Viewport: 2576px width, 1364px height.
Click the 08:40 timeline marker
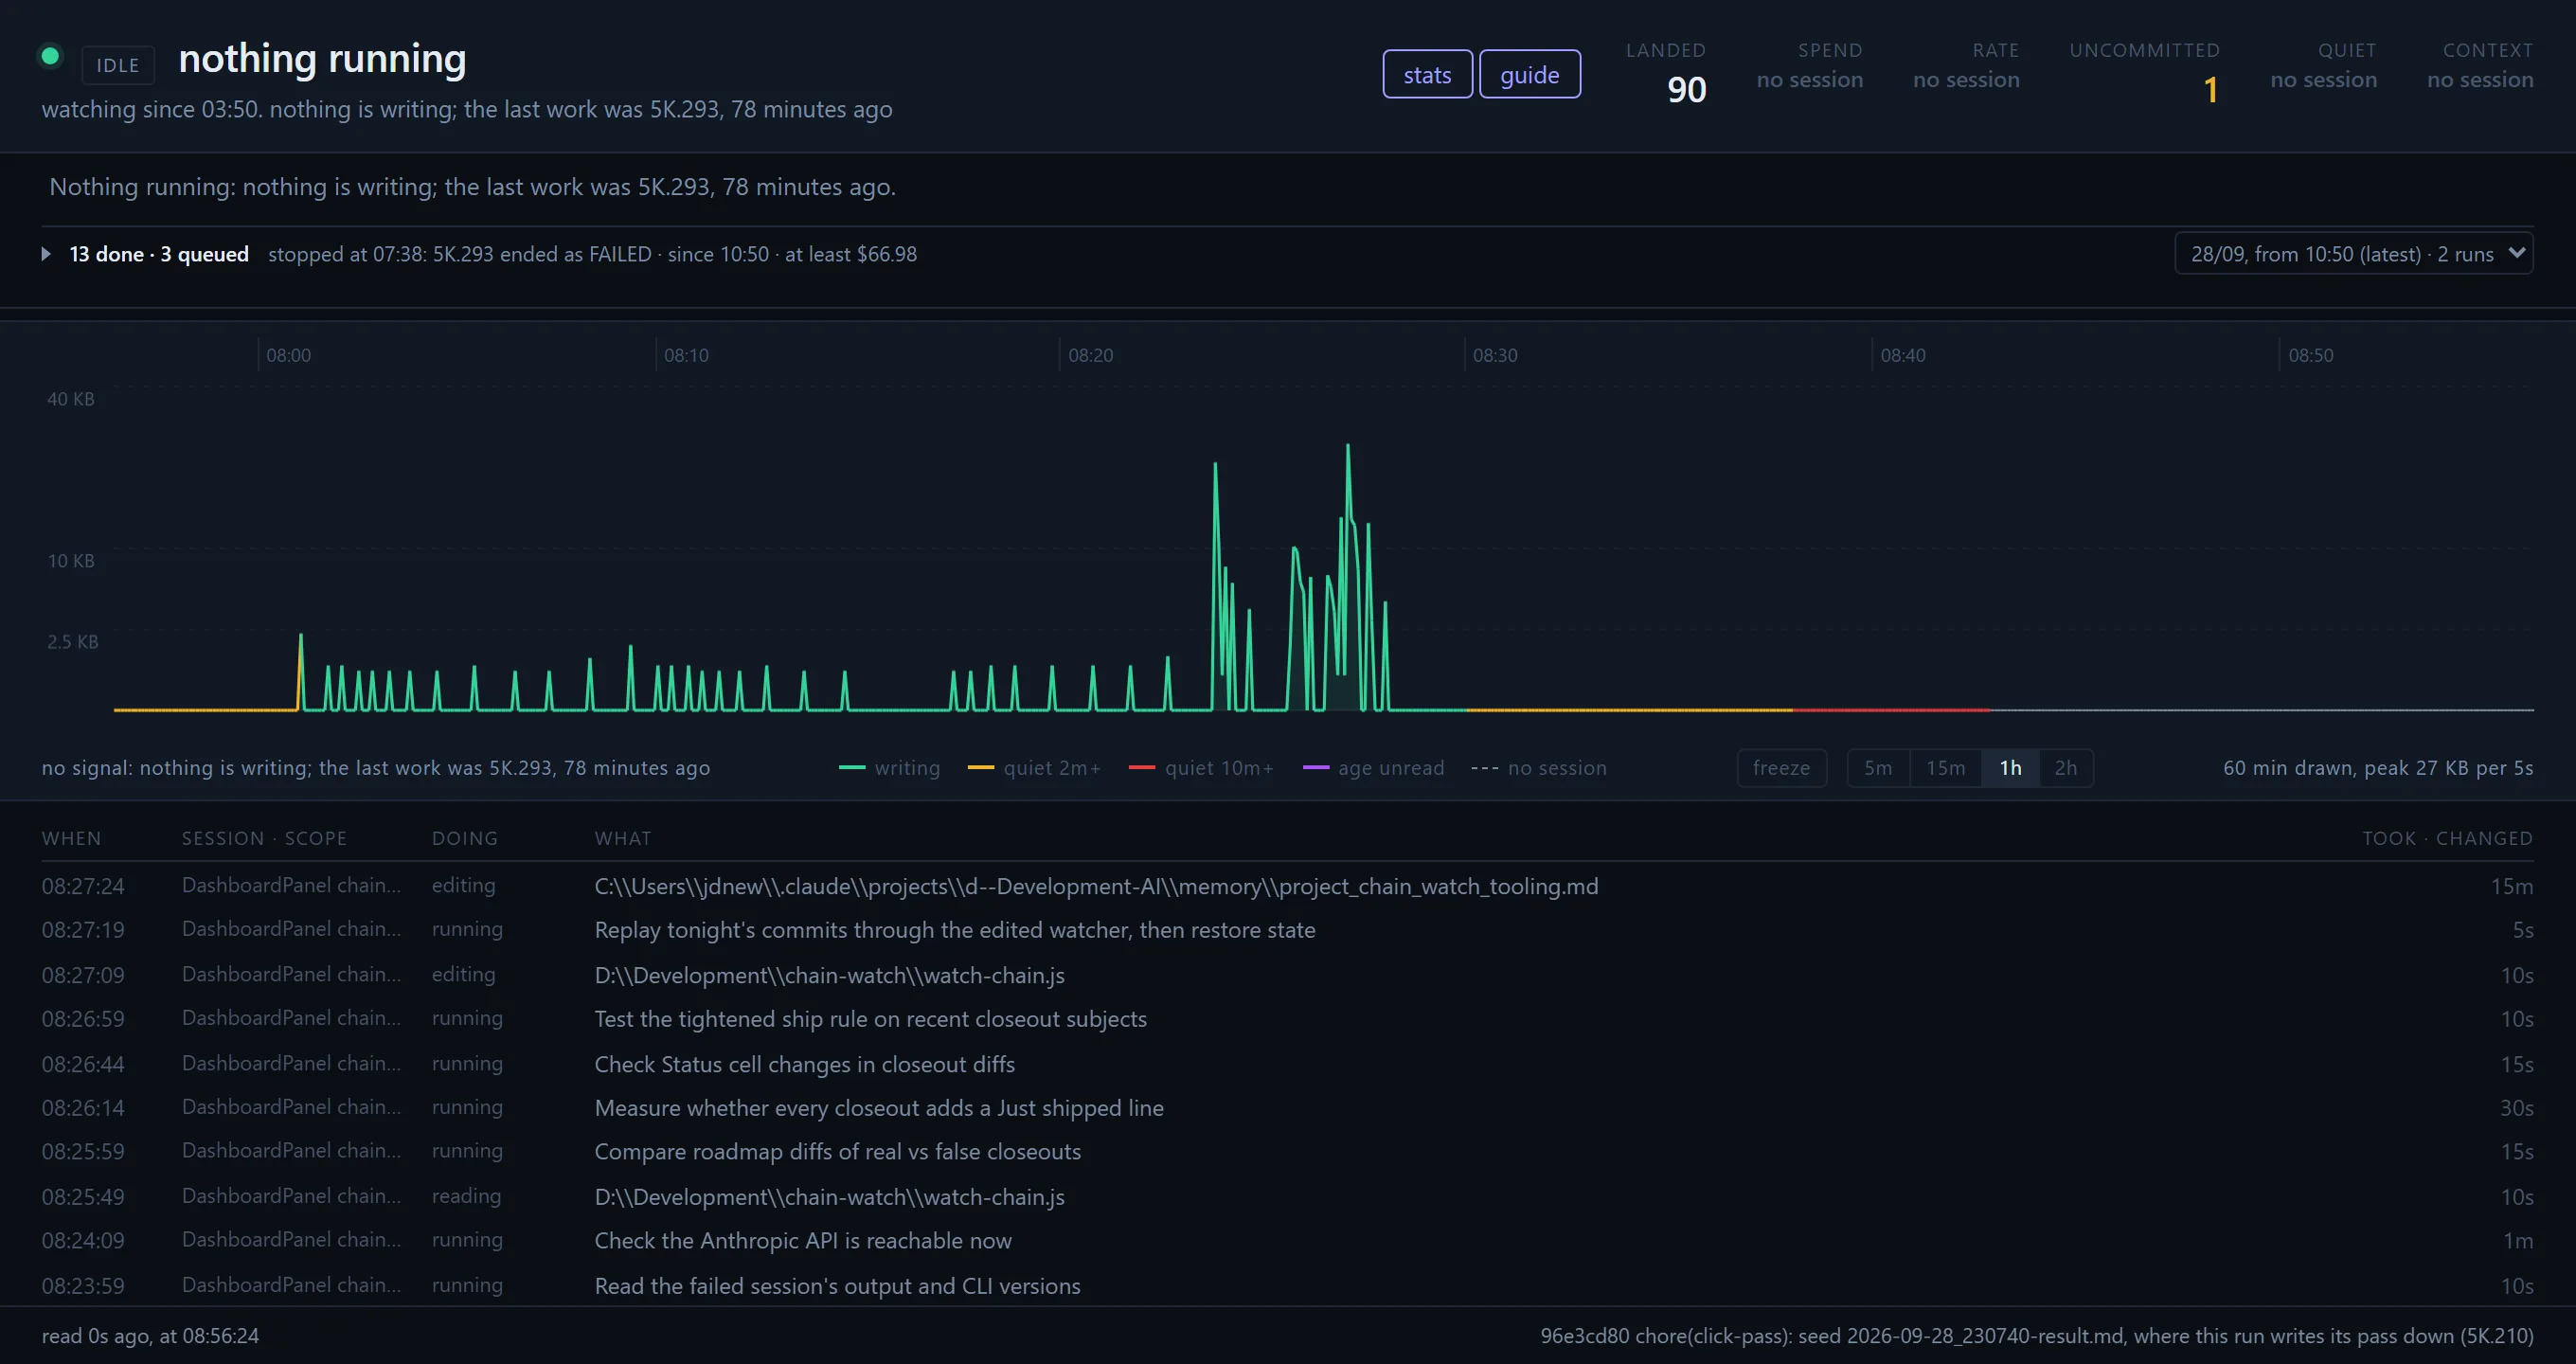pyautogui.click(x=1902, y=355)
